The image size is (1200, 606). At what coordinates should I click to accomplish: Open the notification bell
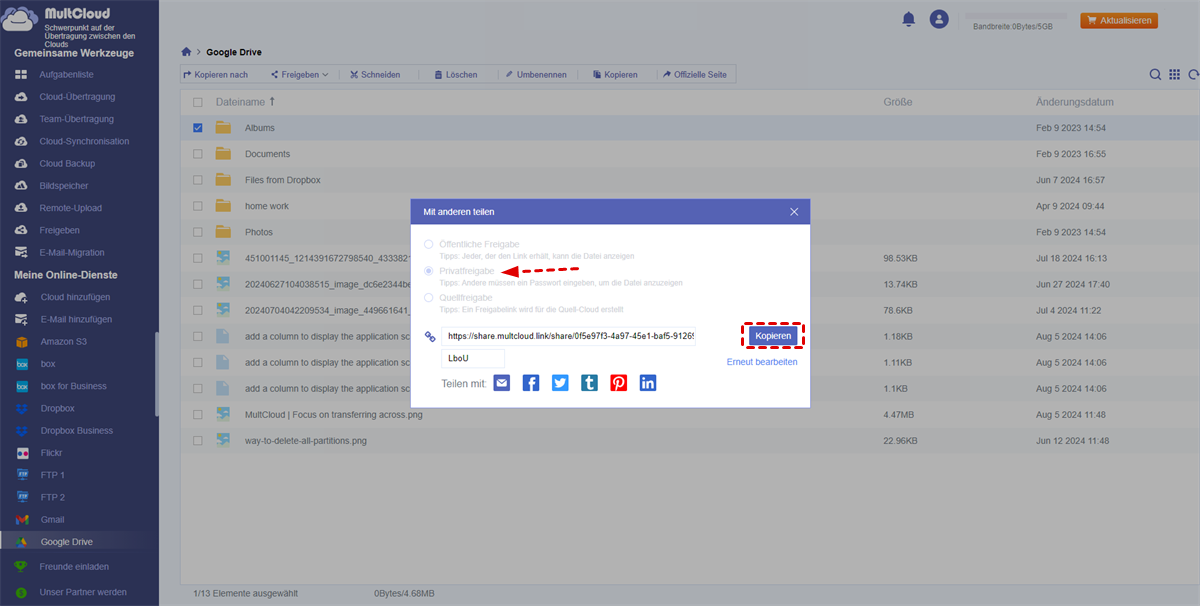pyautogui.click(x=909, y=19)
